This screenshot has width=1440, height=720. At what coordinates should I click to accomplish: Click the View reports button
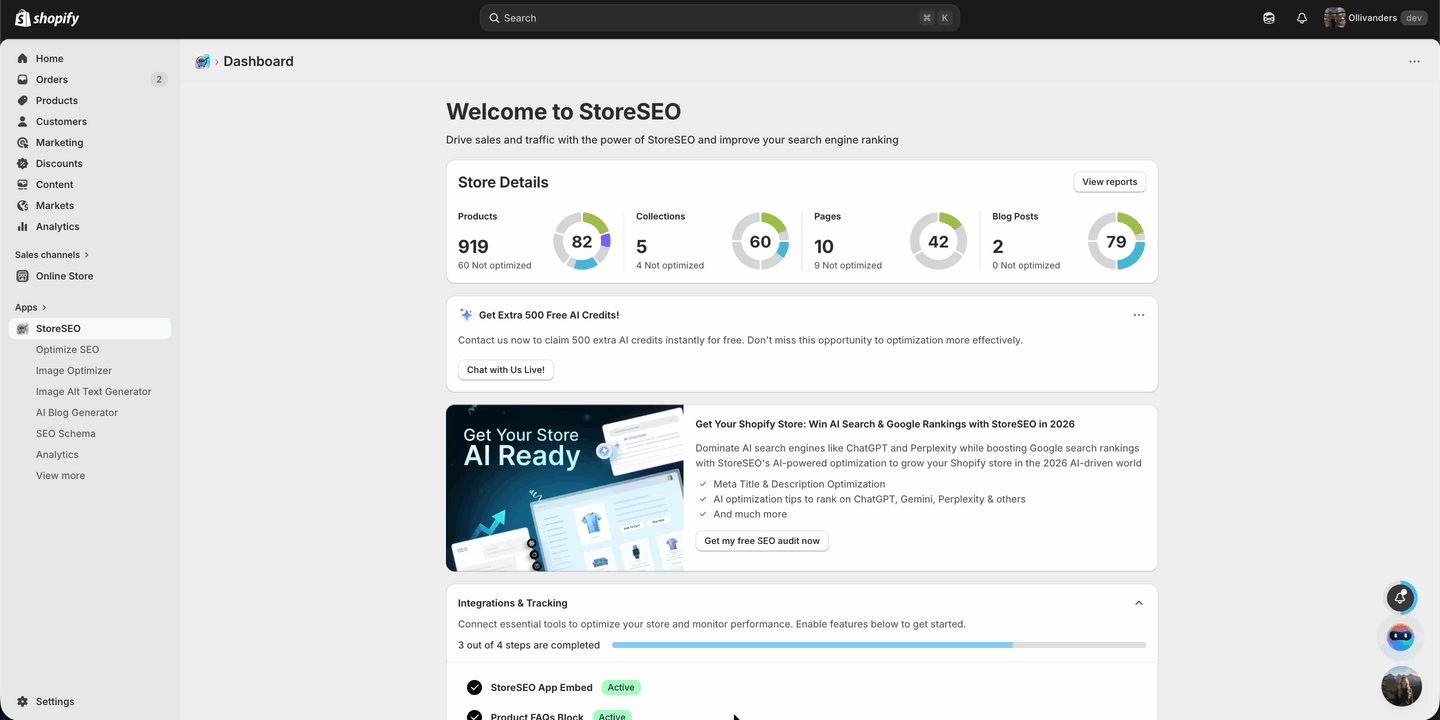(1109, 182)
